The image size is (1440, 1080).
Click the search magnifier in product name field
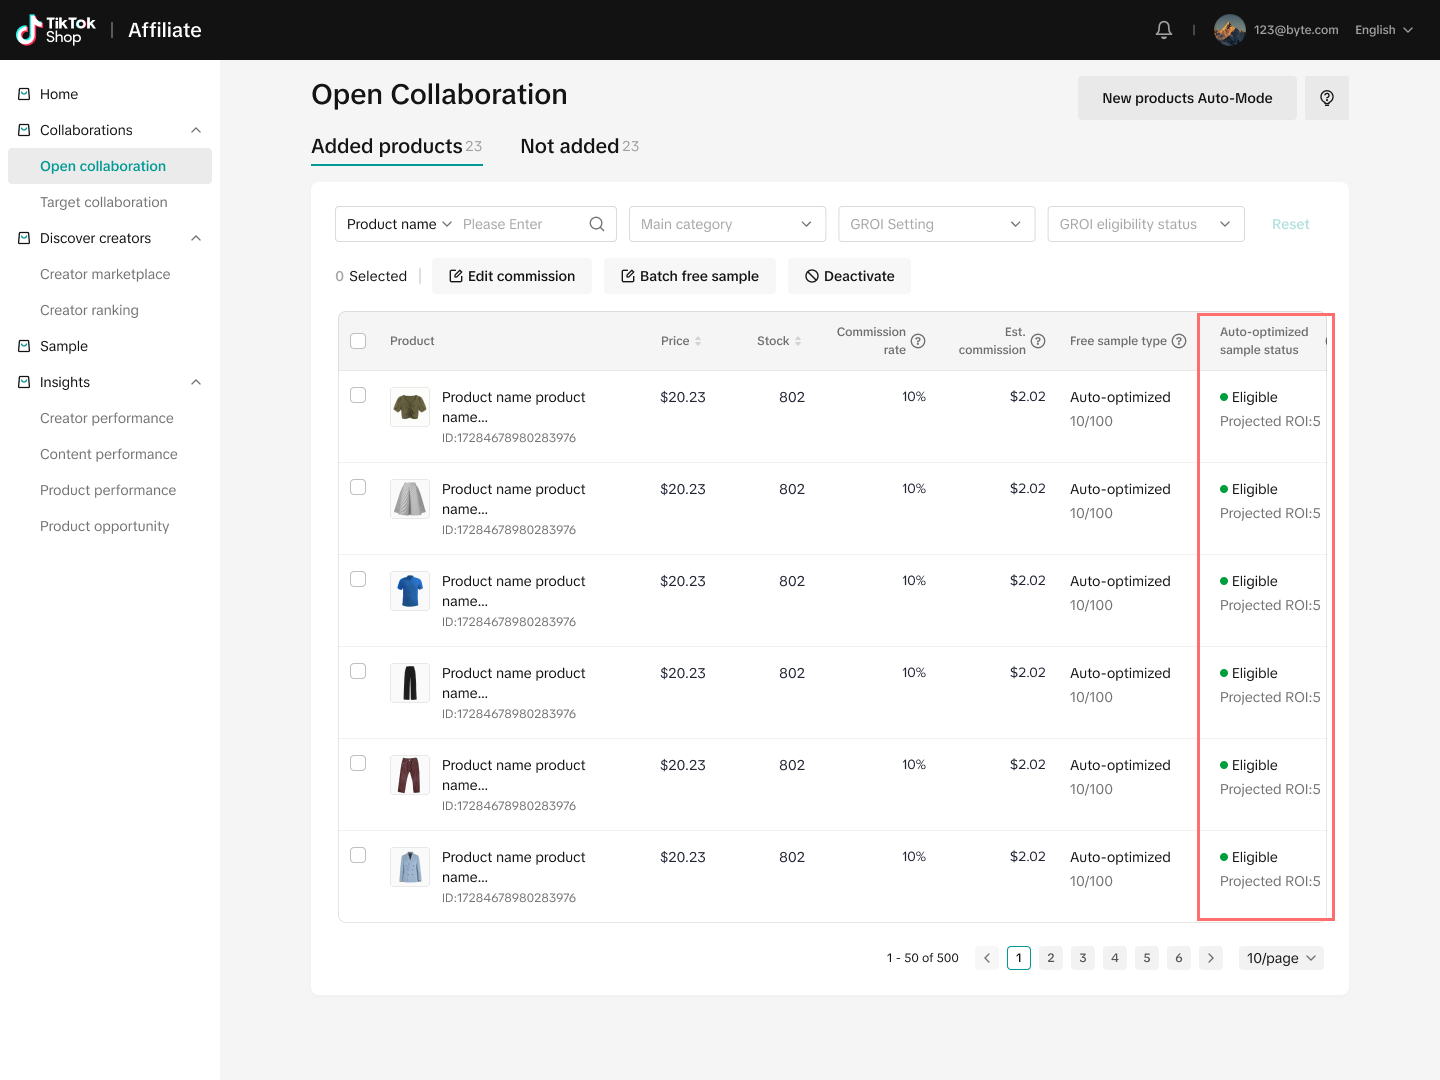coord(597,224)
